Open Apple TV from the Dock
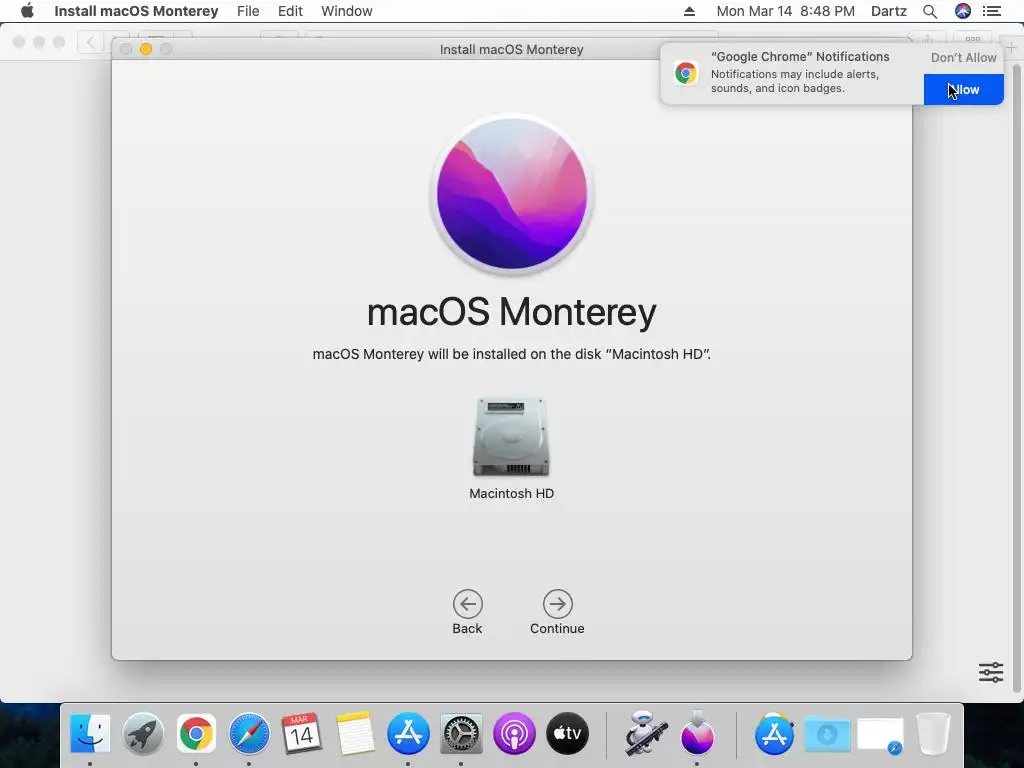Image resolution: width=1024 pixels, height=768 pixels. (568, 733)
